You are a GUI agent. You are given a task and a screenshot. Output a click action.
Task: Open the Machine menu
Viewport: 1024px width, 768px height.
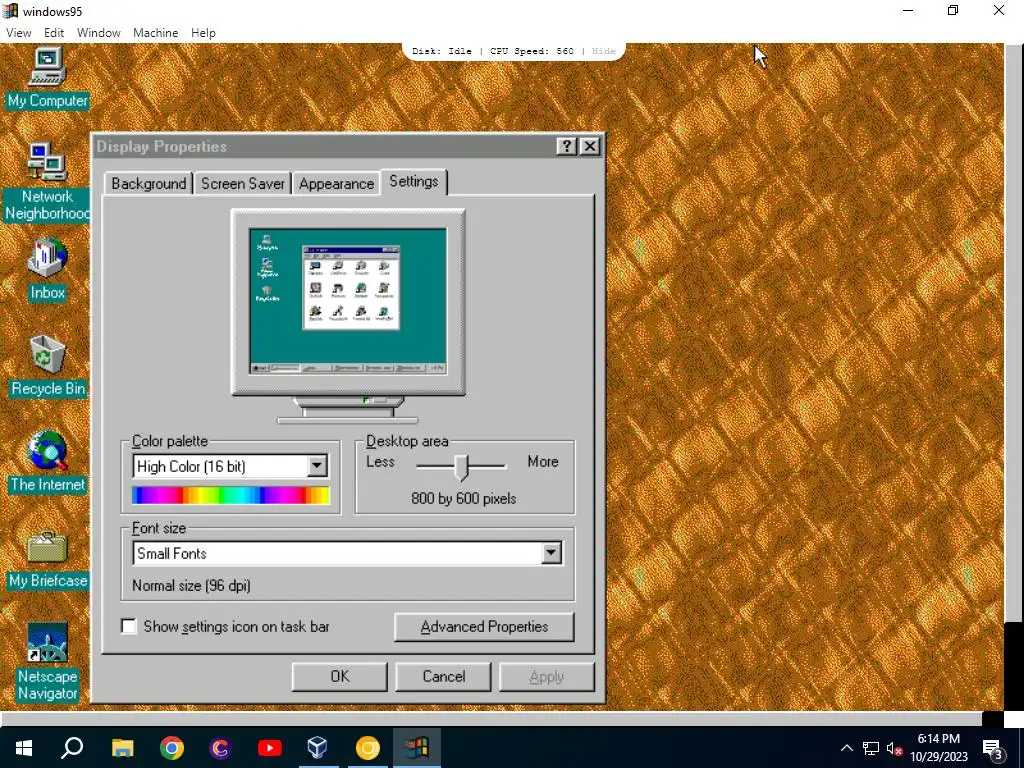click(155, 33)
